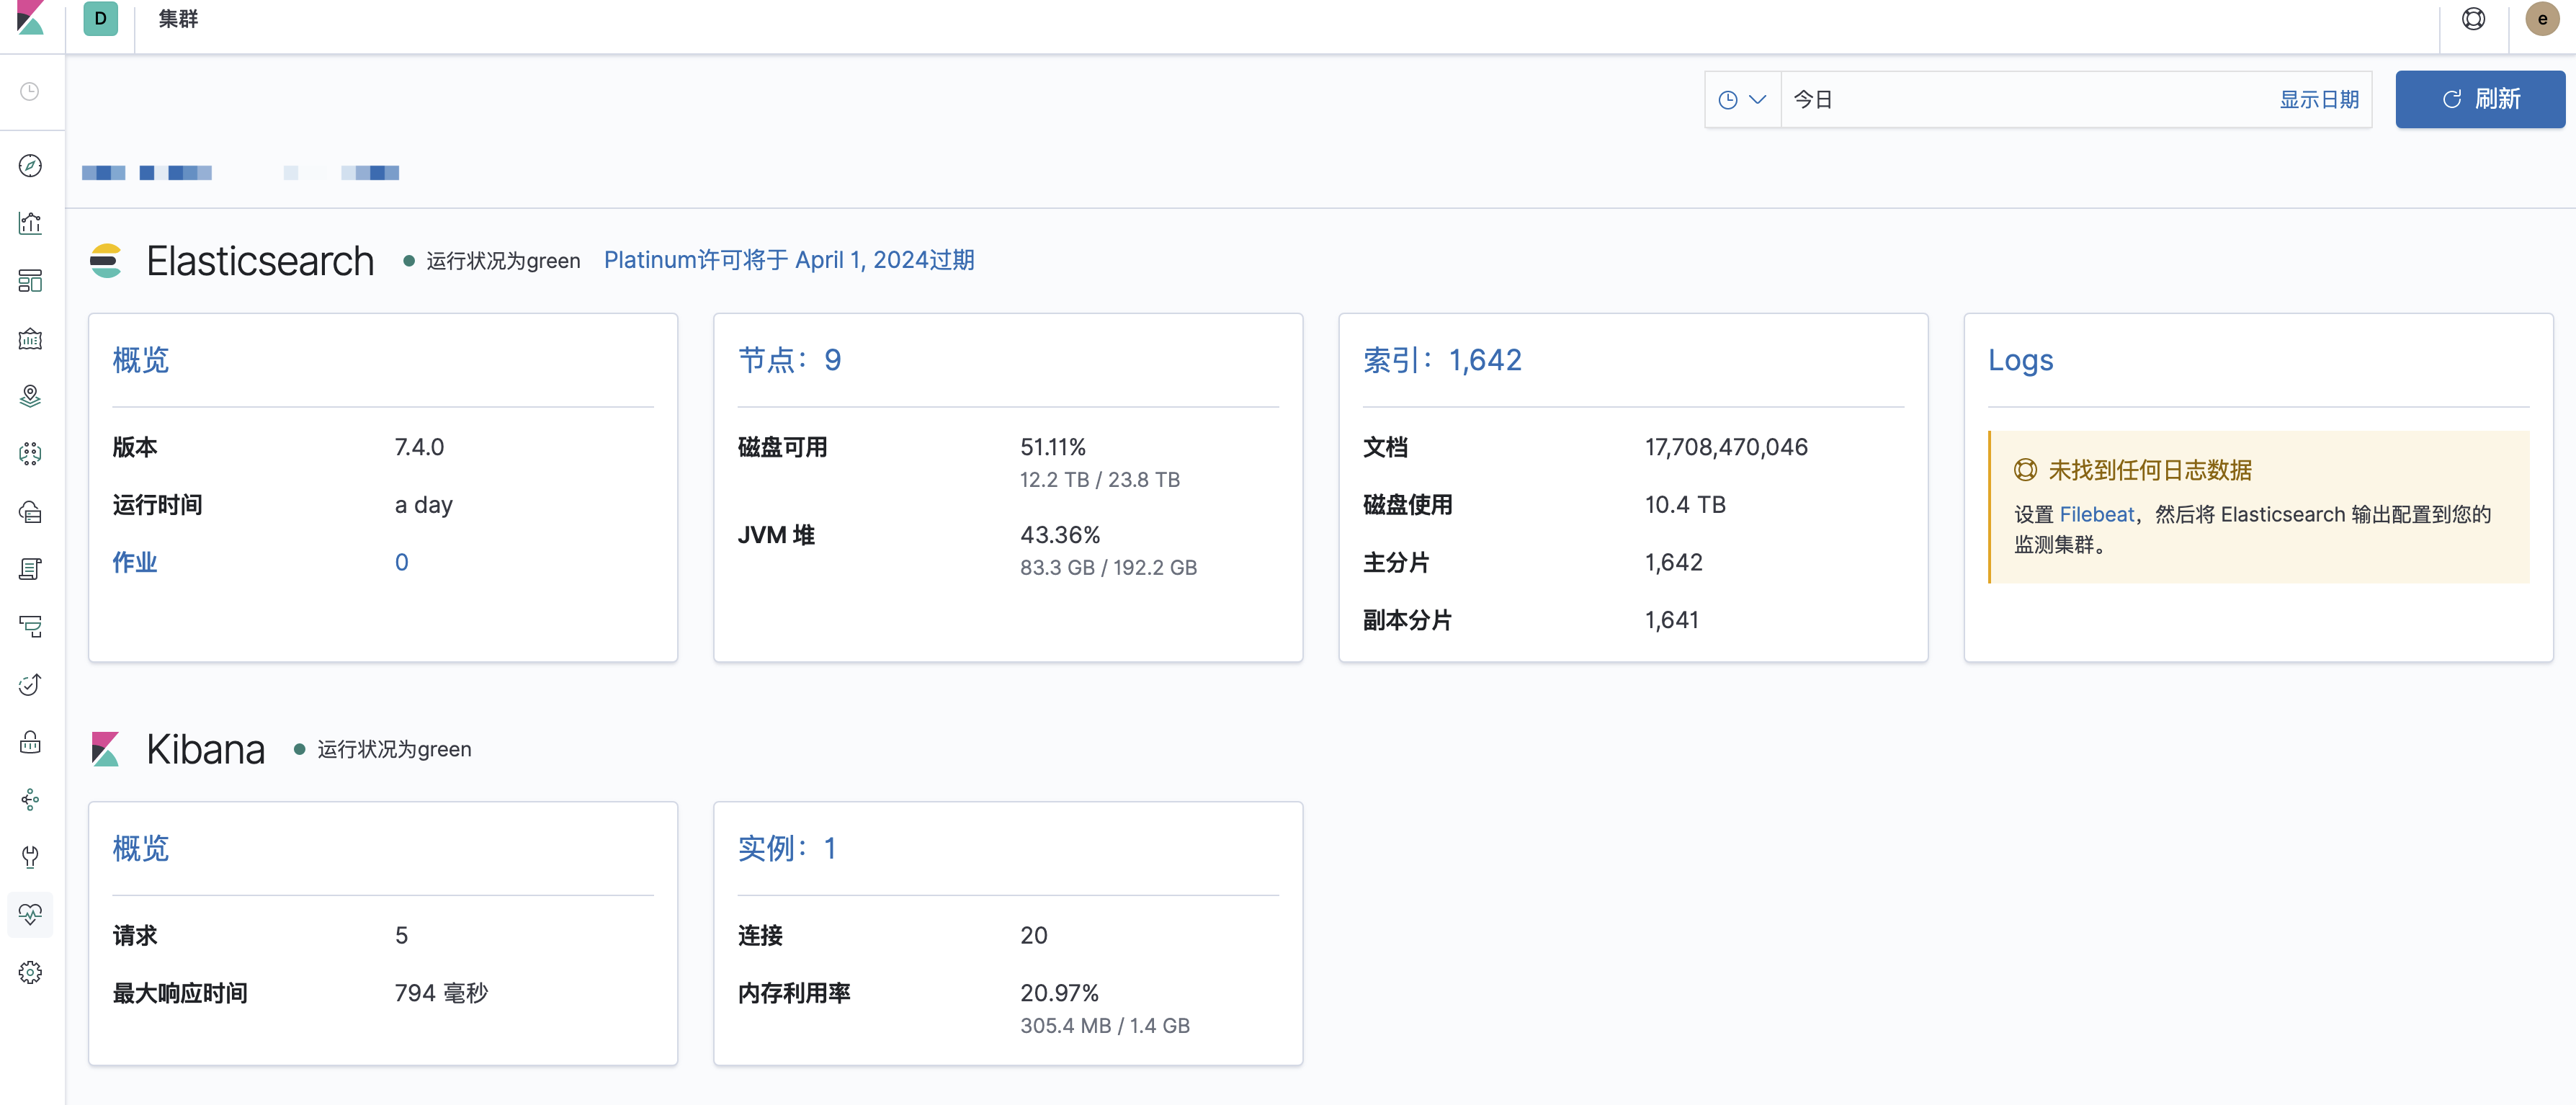Viewport: 2576px width, 1105px height.
Task: Click the 集群 breadcrumb
Action: click(x=178, y=19)
